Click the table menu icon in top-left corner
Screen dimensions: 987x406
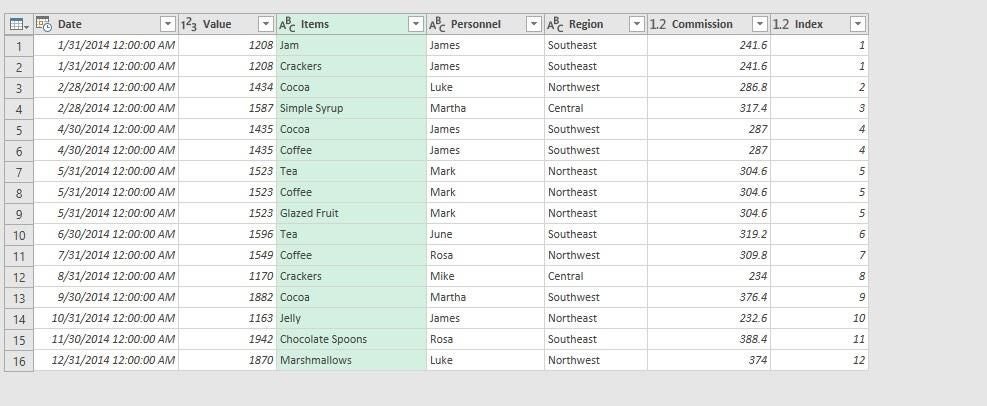[x=18, y=24]
